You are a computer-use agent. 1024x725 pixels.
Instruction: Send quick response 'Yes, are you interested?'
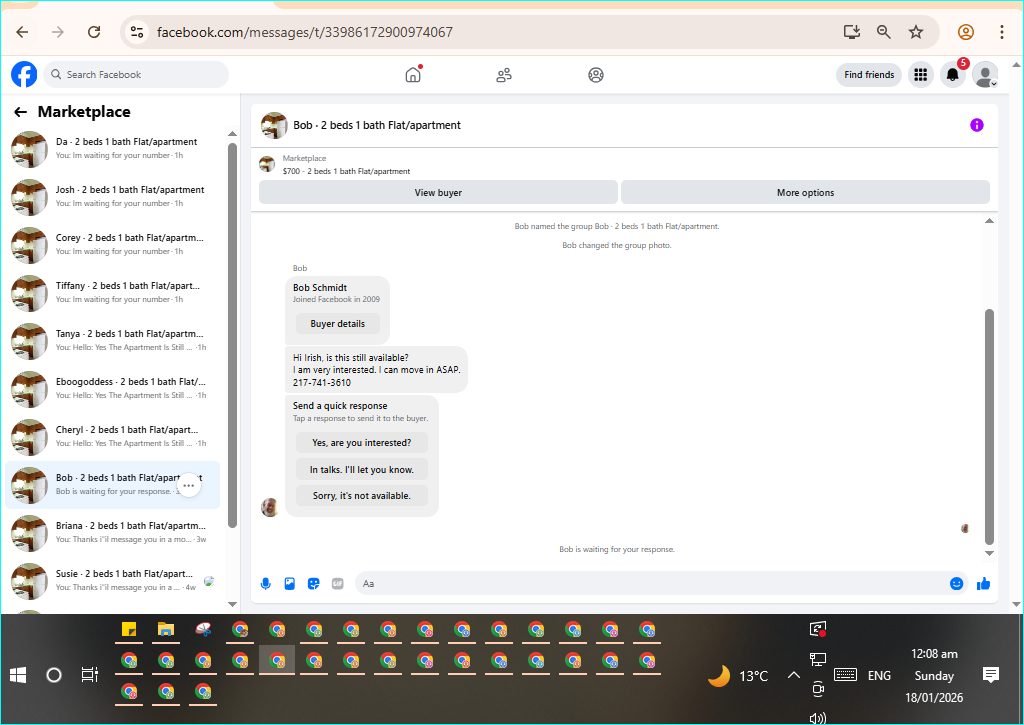(x=362, y=443)
